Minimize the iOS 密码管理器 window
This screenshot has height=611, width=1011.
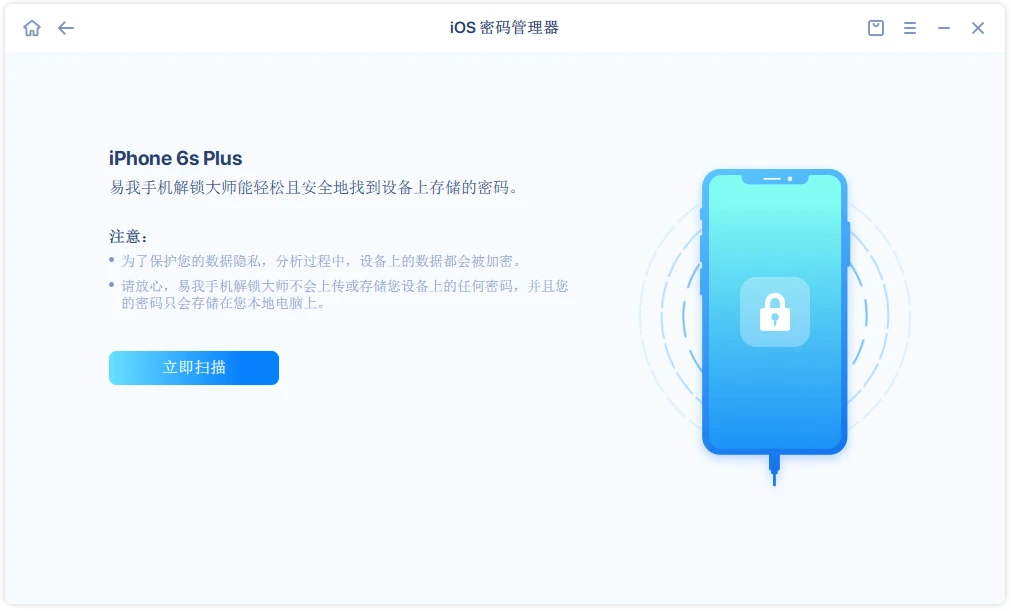[x=944, y=28]
